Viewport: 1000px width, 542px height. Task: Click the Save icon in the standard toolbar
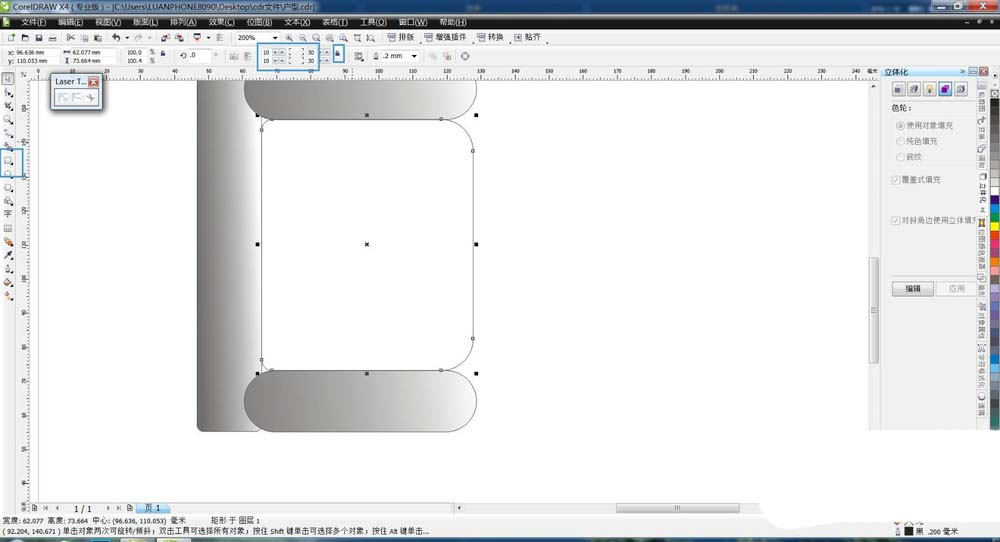pyautogui.click(x=38, y=38)
